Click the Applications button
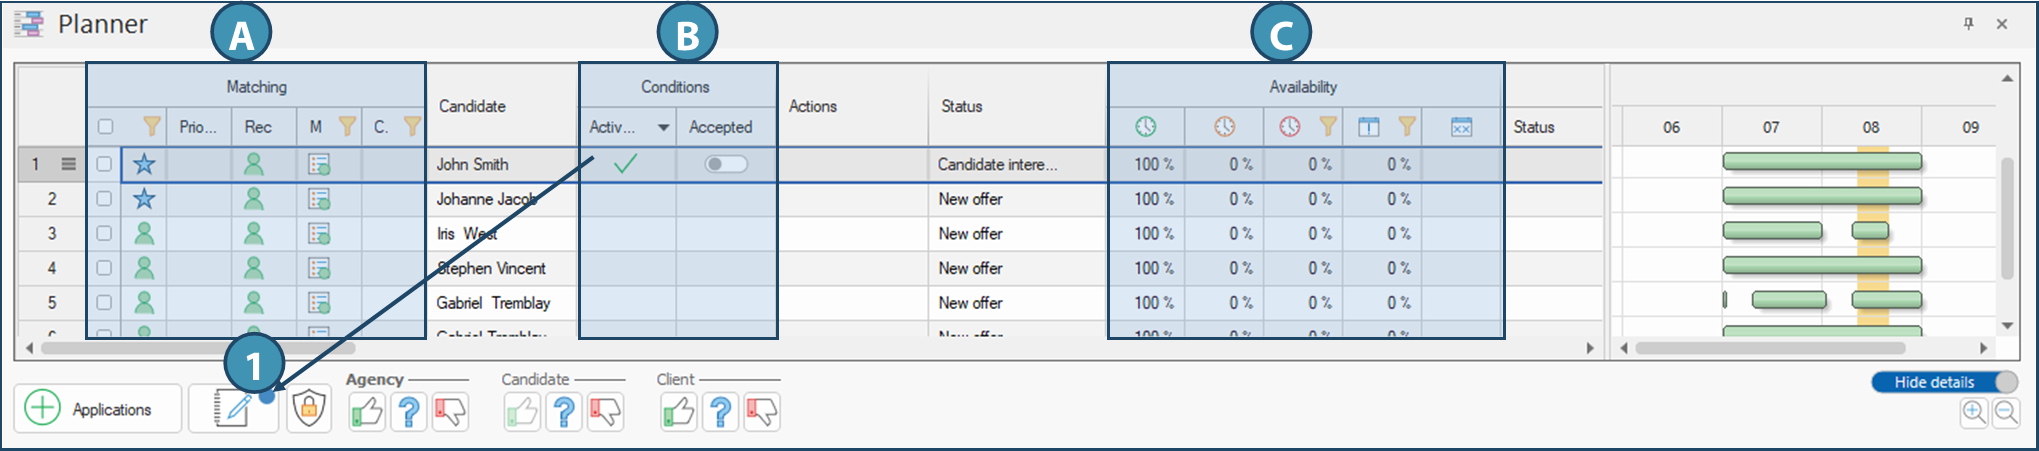 [98, 409]
